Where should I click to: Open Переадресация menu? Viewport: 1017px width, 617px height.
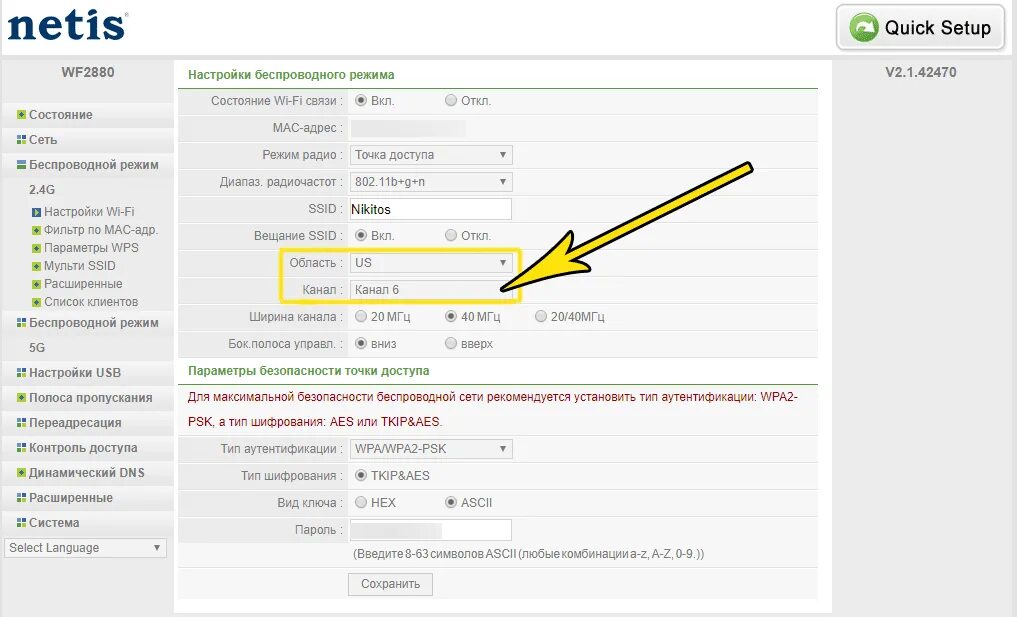click(x=75, y=422)
